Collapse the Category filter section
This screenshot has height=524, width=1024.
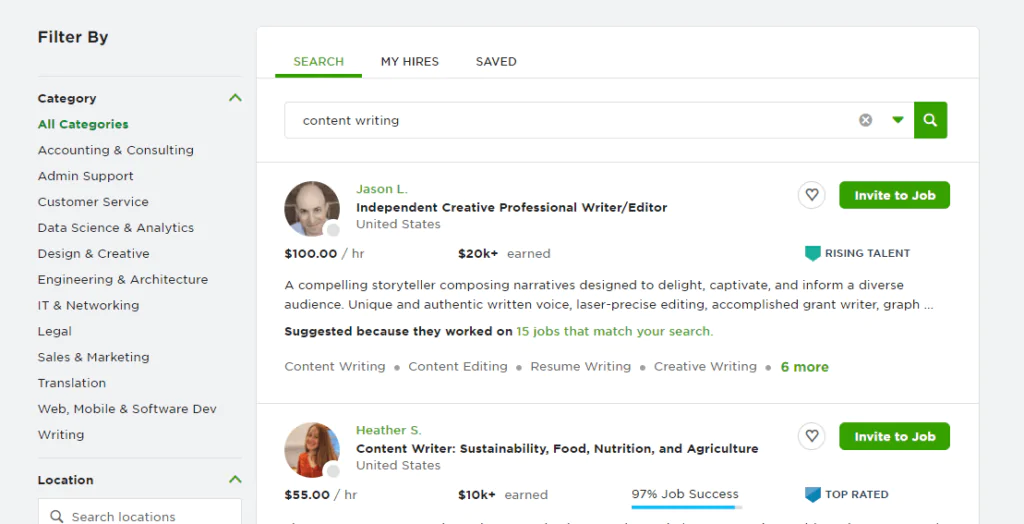click(x=235, y=98)
